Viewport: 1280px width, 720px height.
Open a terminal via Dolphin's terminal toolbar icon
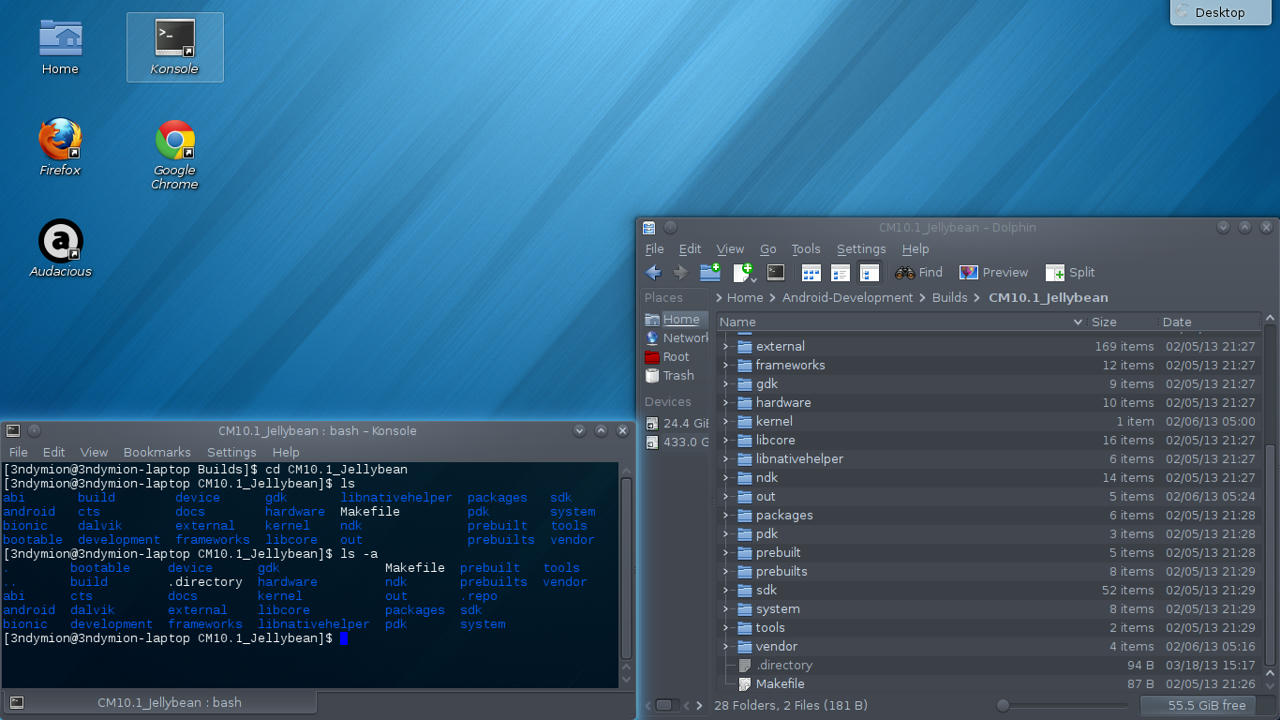tap(775, 272)
